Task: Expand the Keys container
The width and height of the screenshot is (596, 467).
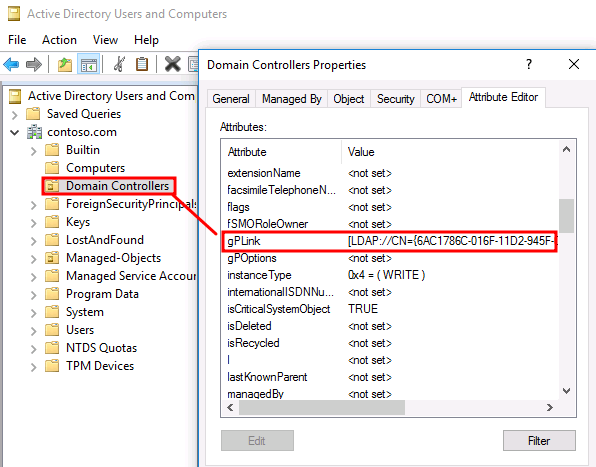Action: pos(33,223)
